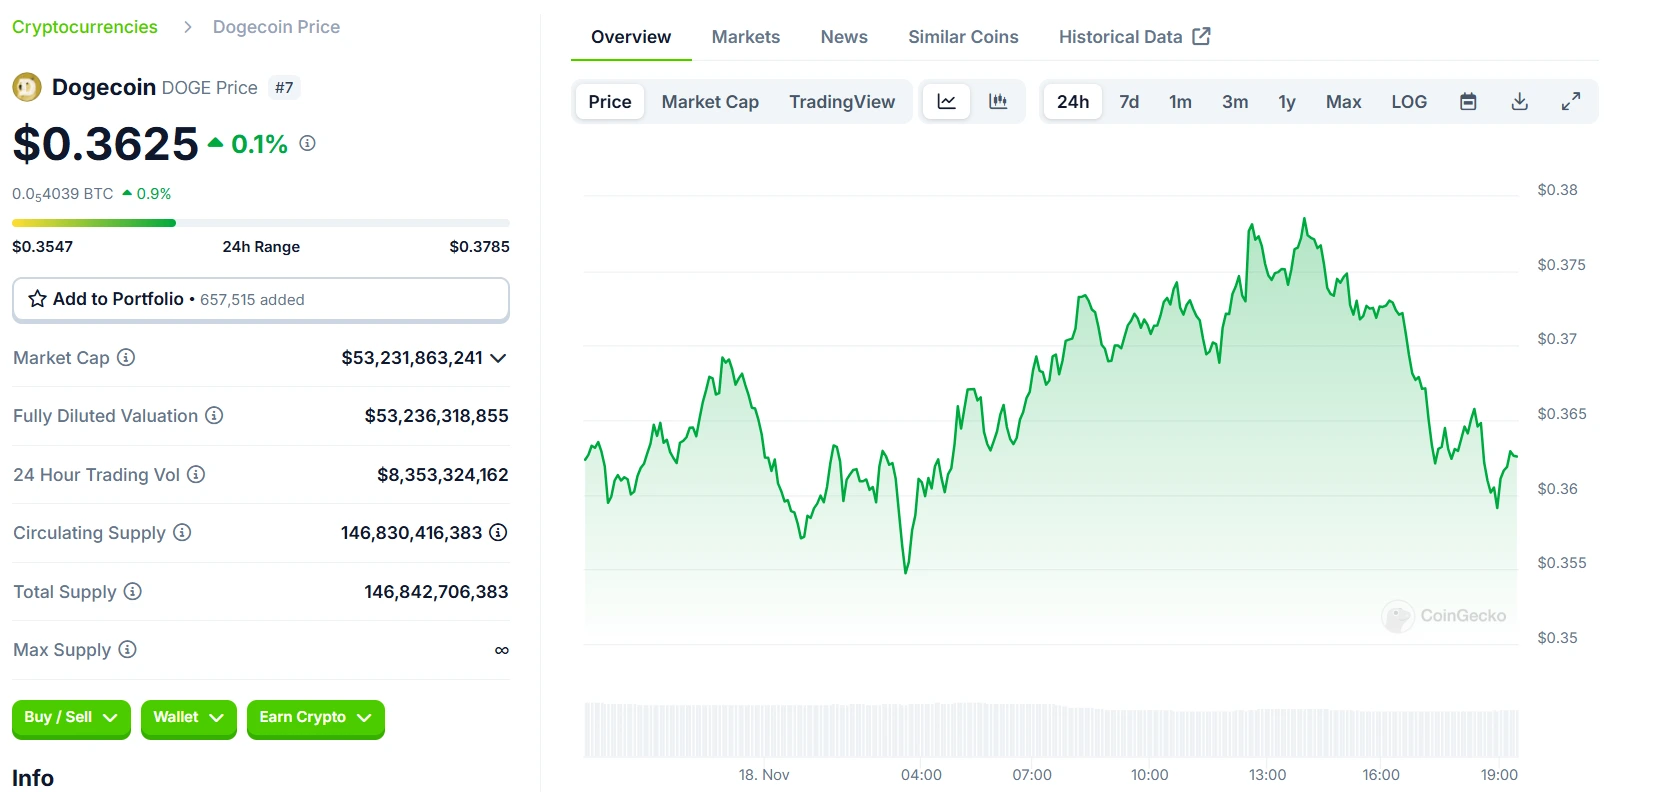
Task: Click trading volume value $8,353,324,162
Action: click(442, 474)
